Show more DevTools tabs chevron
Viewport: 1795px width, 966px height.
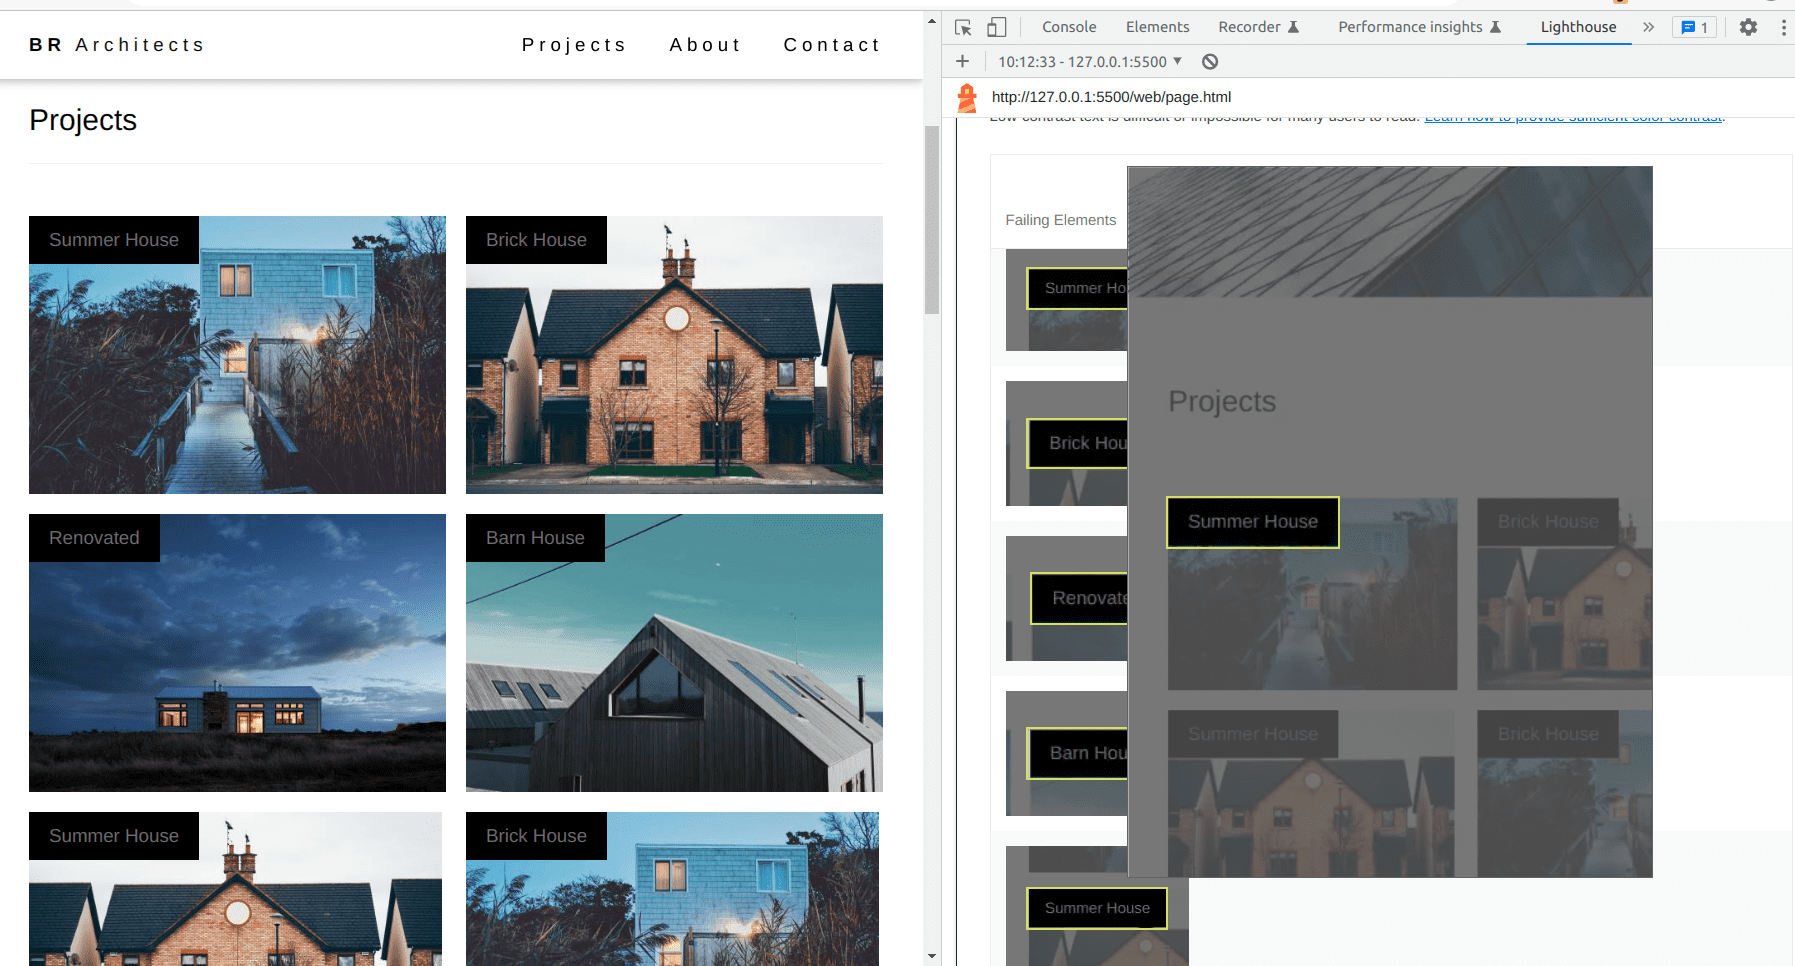pyautogui.click(x=1648, y=28)
